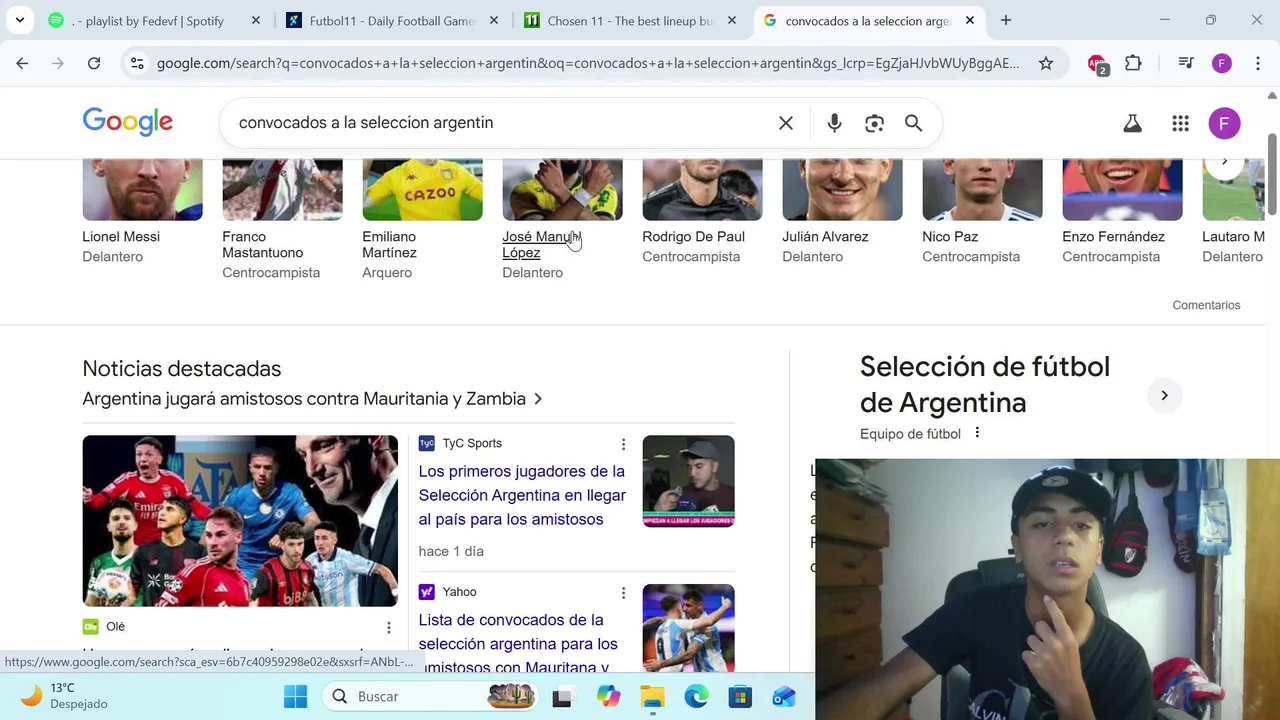Open Lionel Messi player card

click(x=142, y=212)
